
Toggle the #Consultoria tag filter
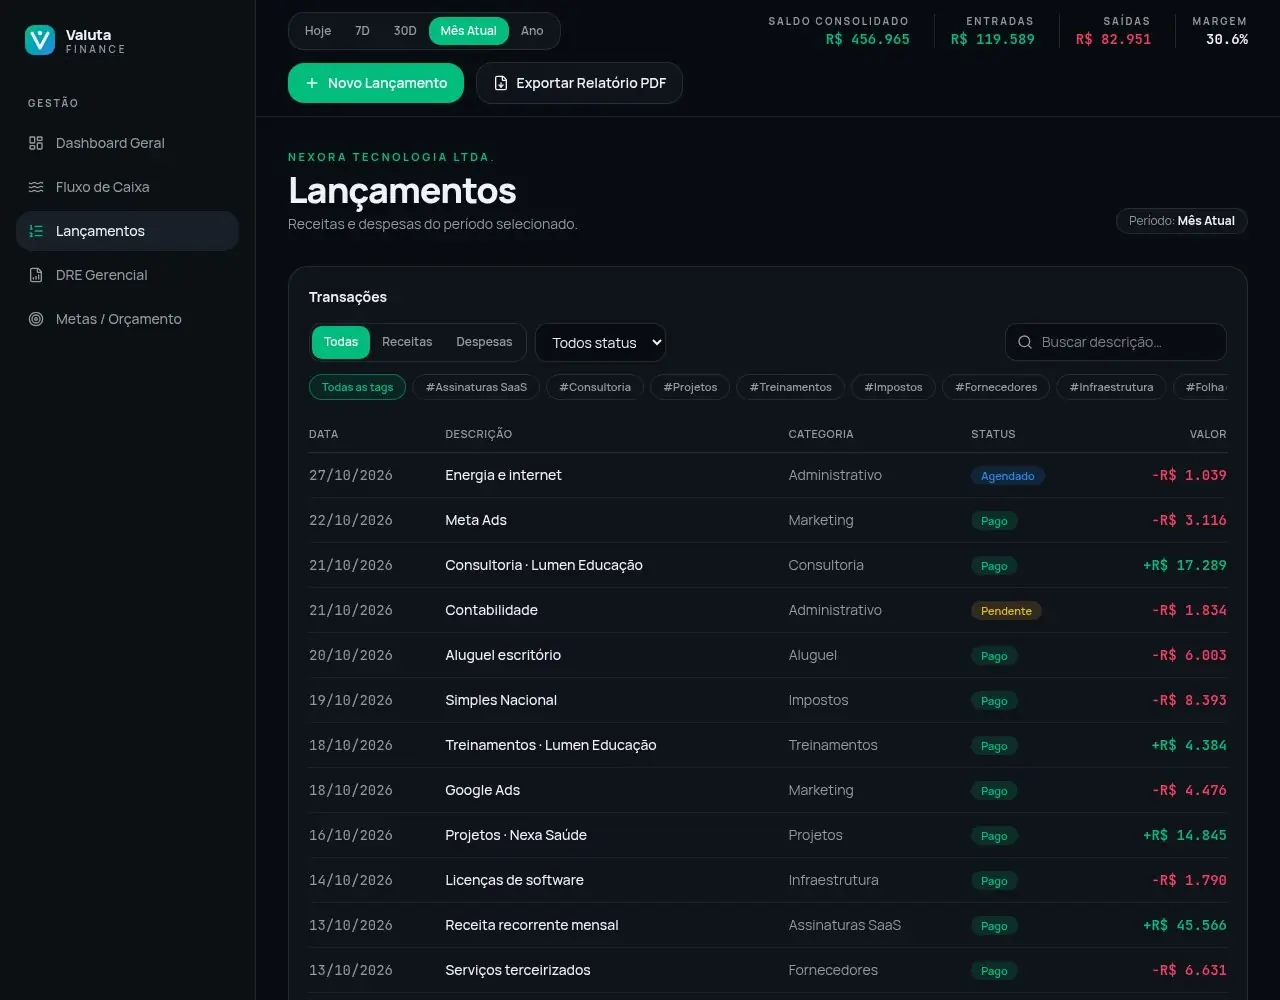[x=595, y=387]
